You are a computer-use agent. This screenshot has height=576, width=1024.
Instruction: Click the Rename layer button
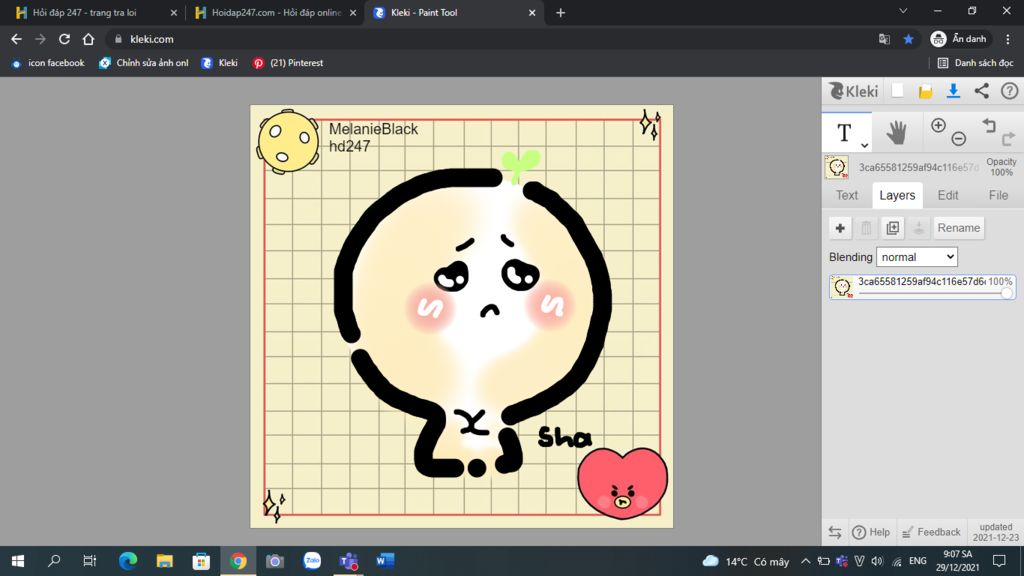(959, 228)
